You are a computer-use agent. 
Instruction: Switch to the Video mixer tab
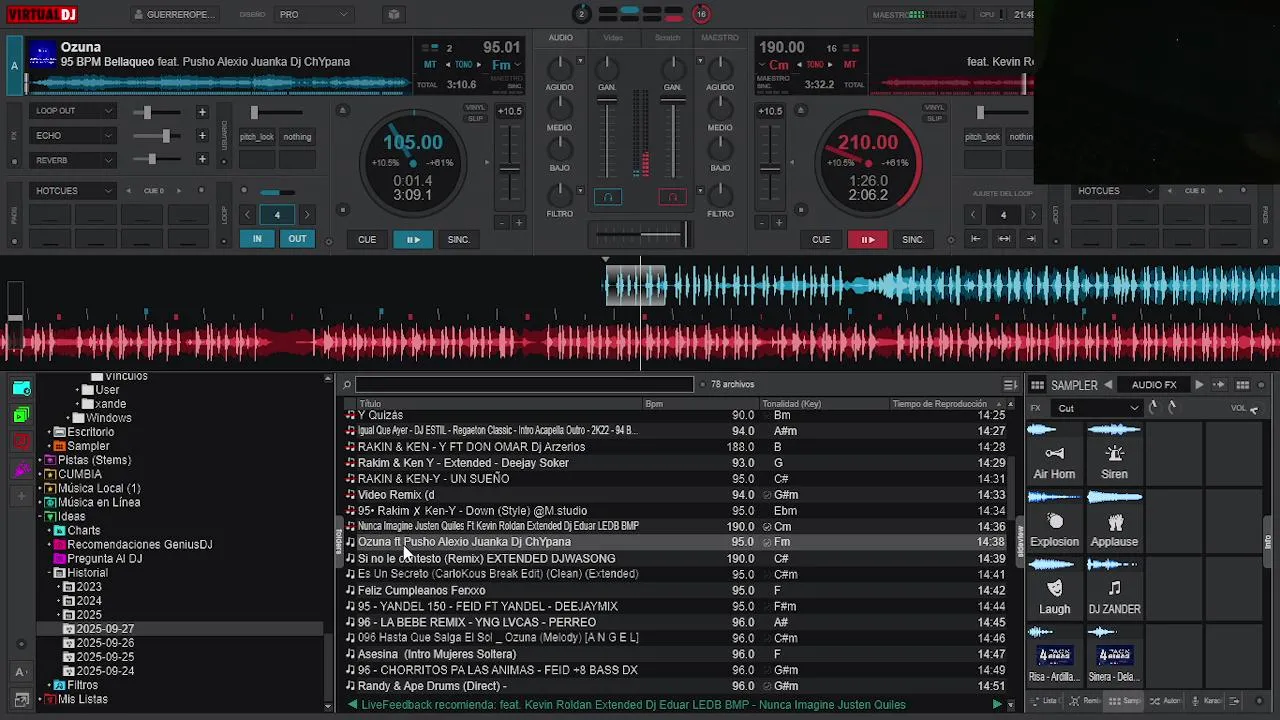point(613,37)
